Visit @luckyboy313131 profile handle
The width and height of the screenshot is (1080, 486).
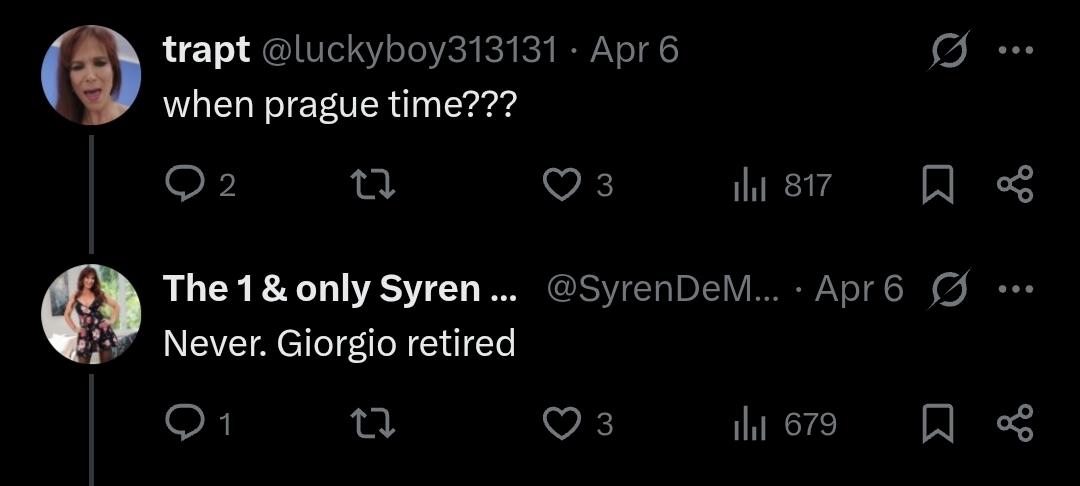tap(408, 50)
